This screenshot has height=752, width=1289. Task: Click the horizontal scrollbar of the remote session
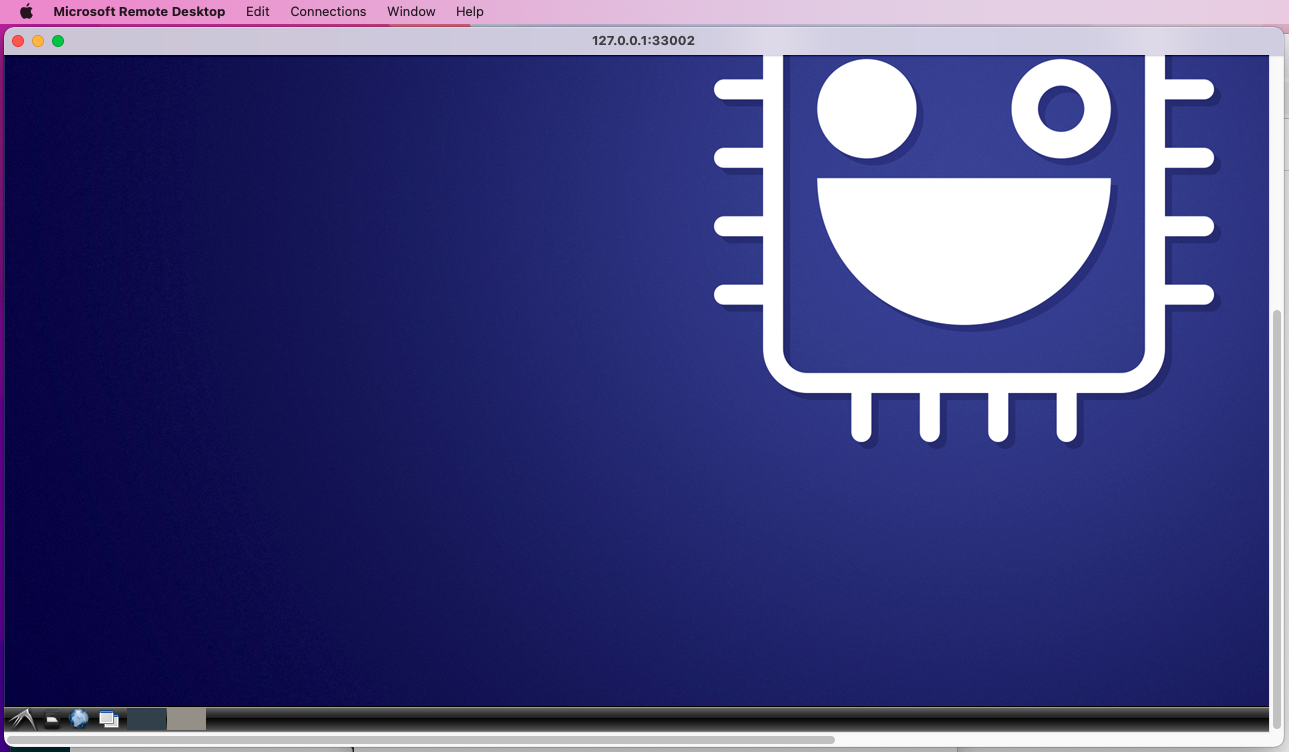(421, 740)
